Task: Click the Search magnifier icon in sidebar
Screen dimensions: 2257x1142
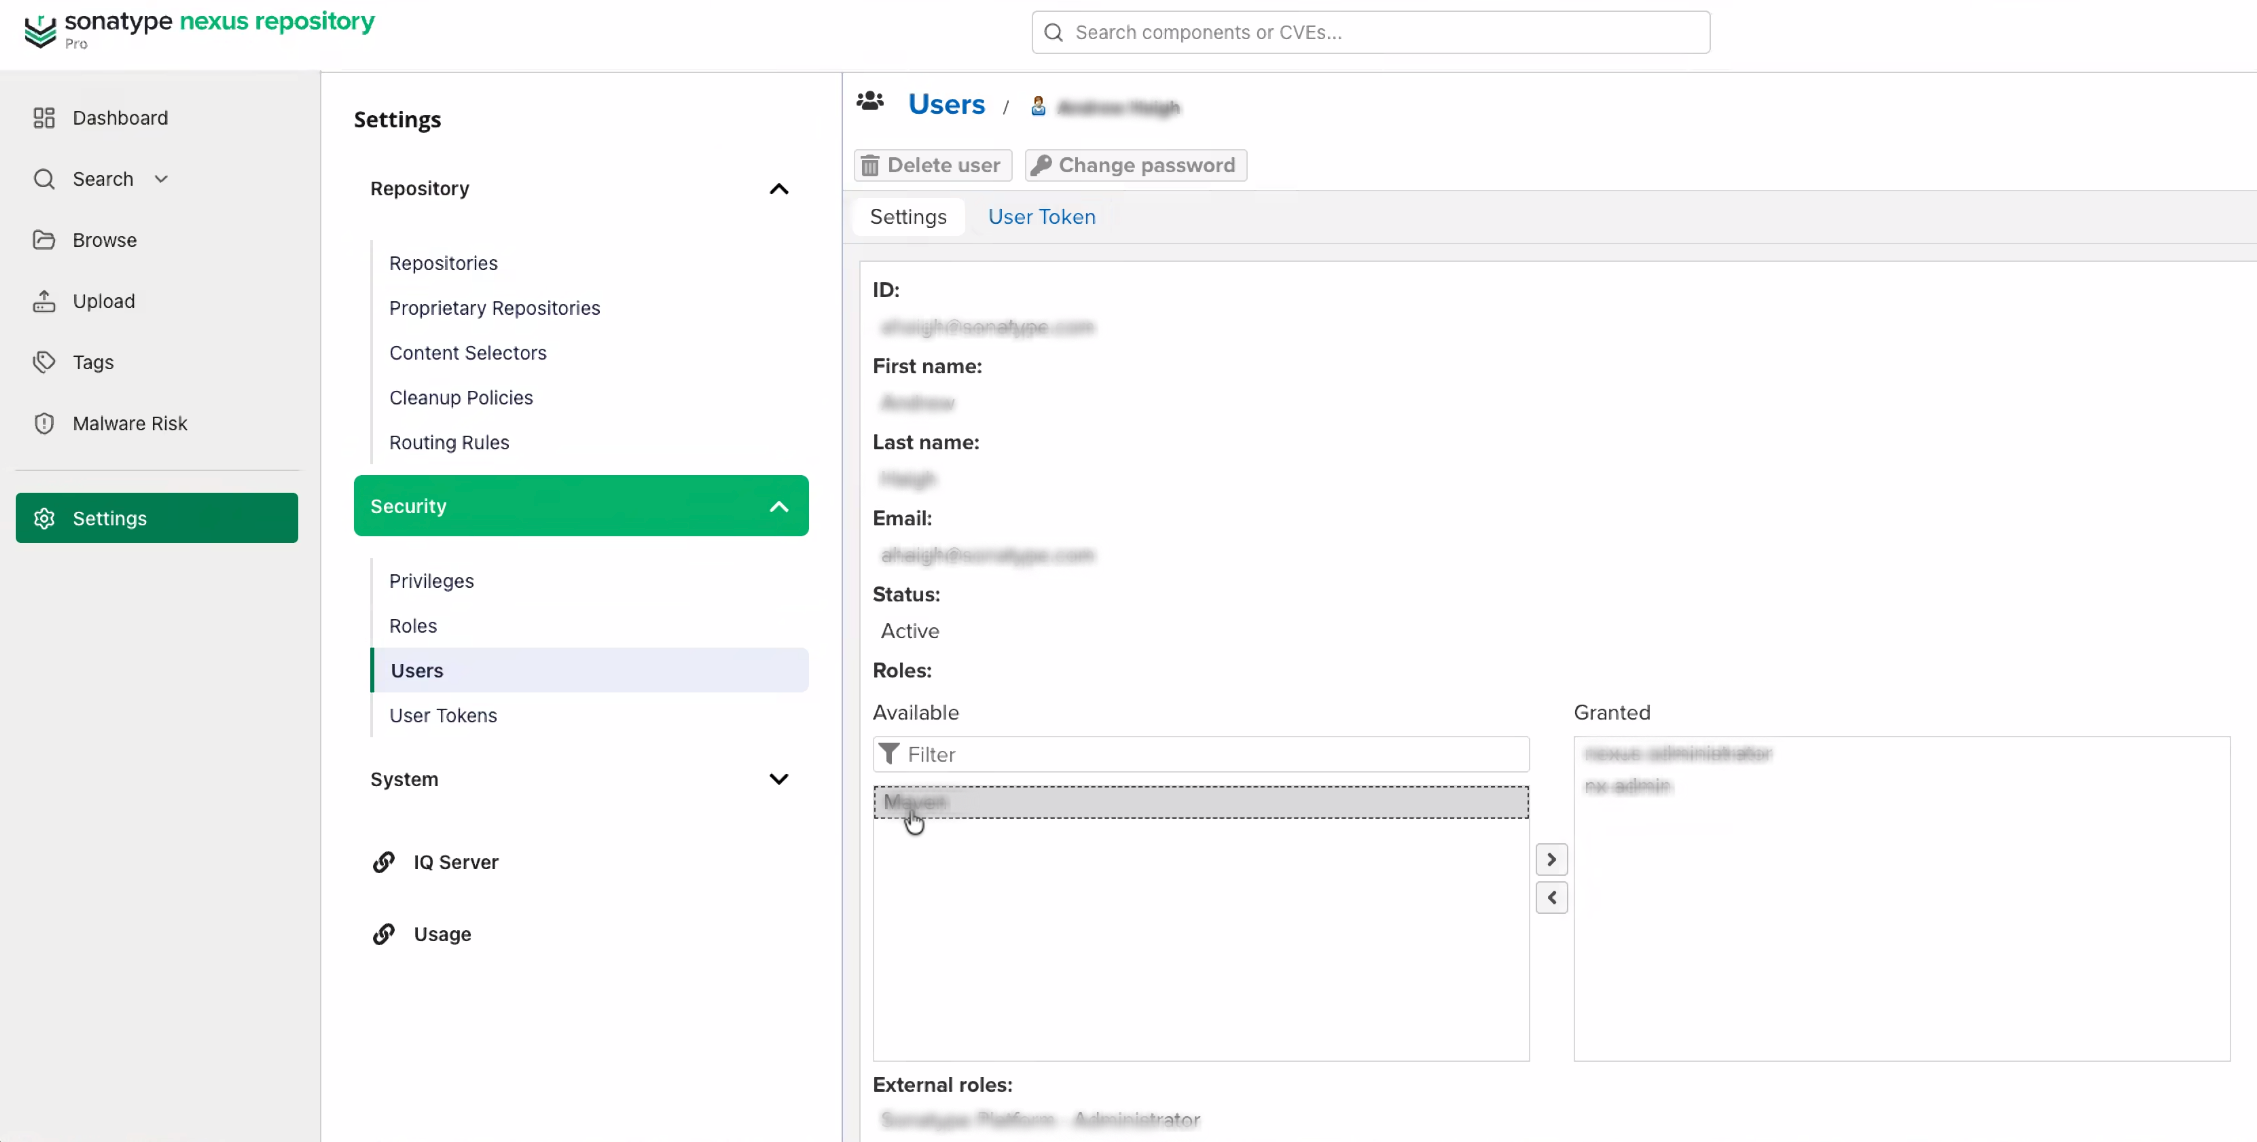Action: coord(44,179)
